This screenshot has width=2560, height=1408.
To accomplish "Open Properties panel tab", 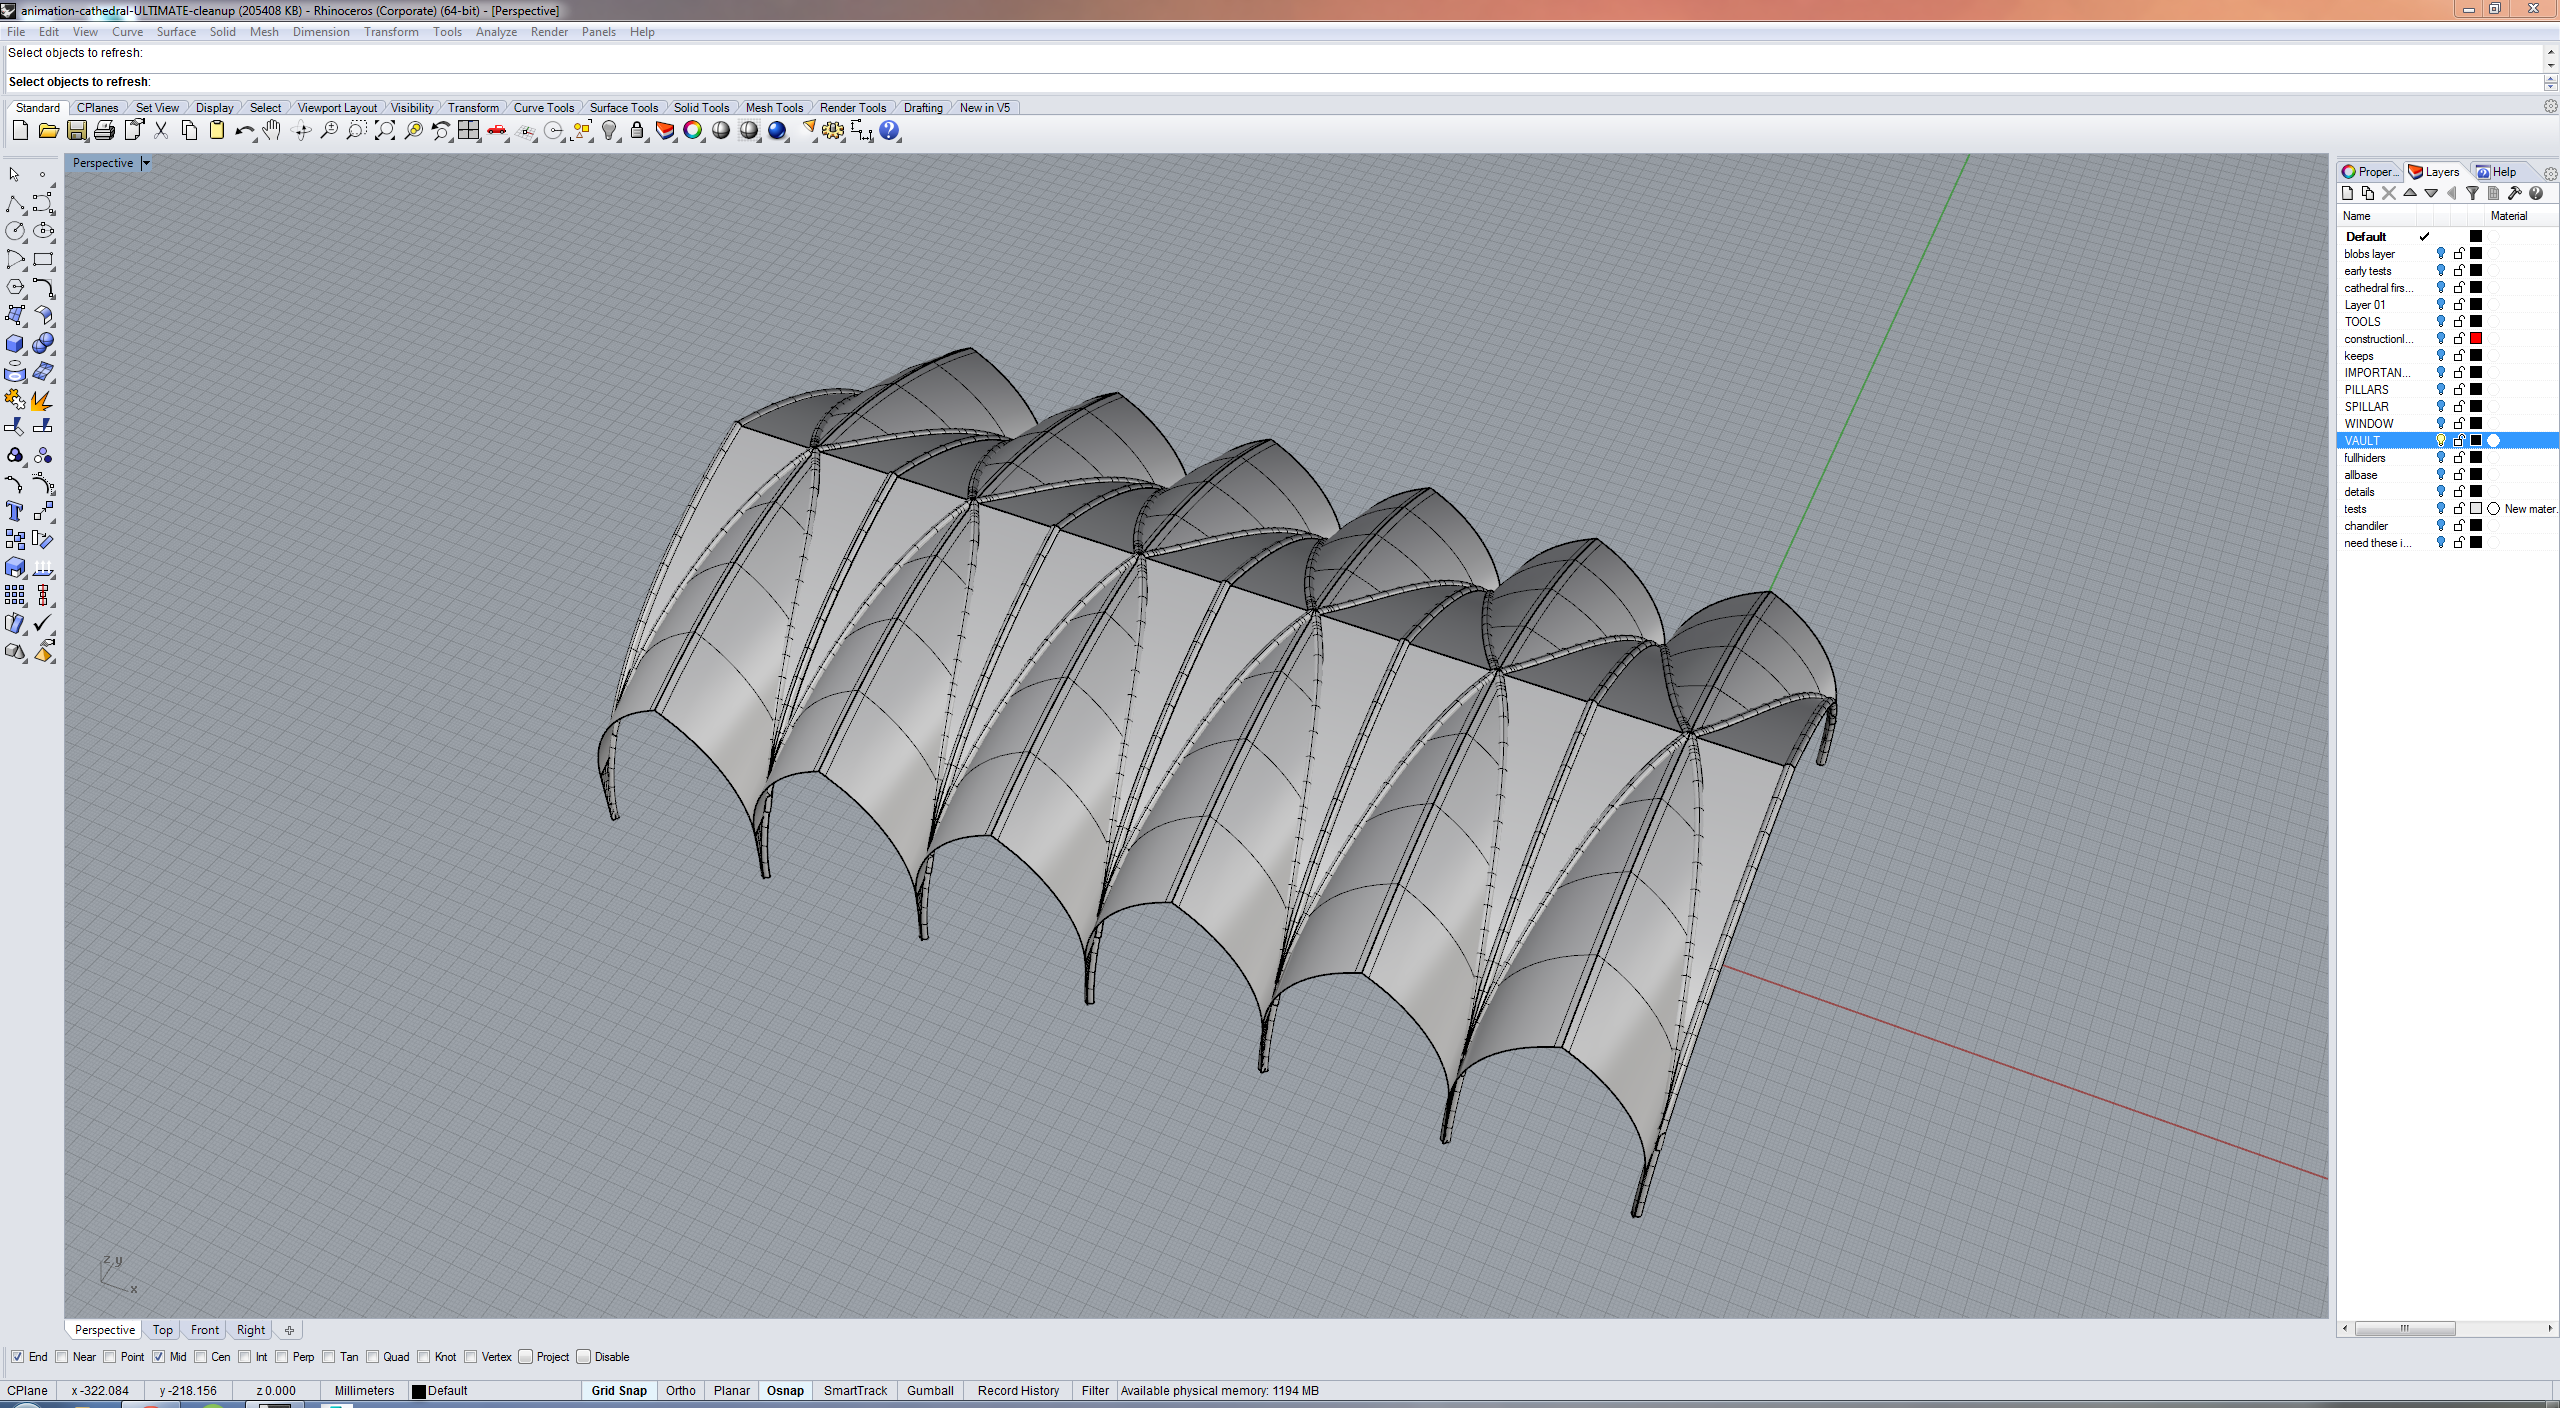I will pyautogui.click(x=2369, y=172).
